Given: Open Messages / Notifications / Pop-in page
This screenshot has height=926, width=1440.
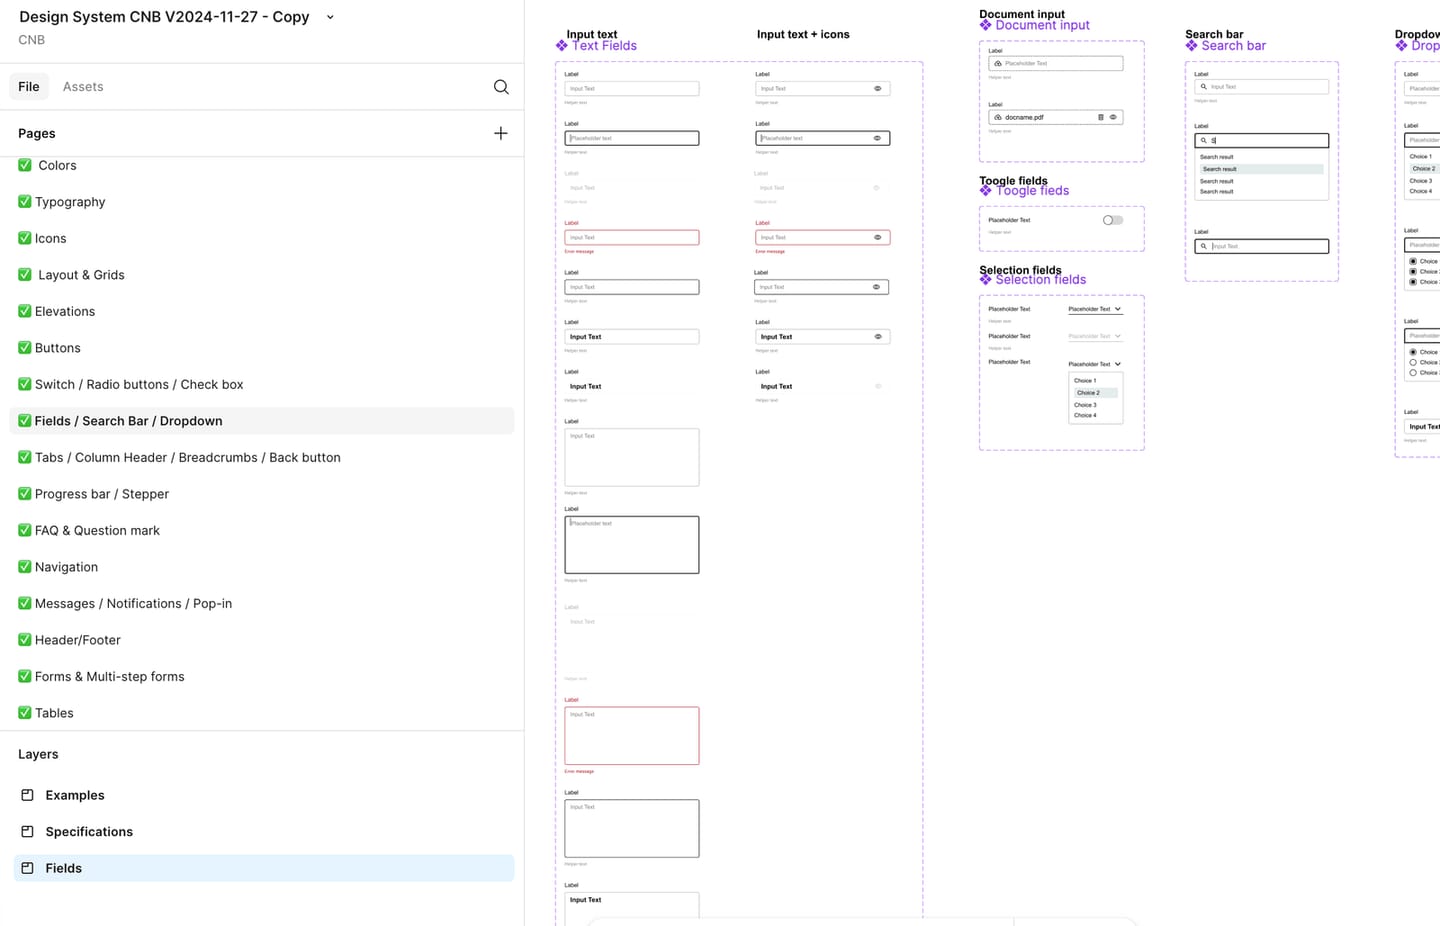Looking at the screenshot, I should coord(262,603).
